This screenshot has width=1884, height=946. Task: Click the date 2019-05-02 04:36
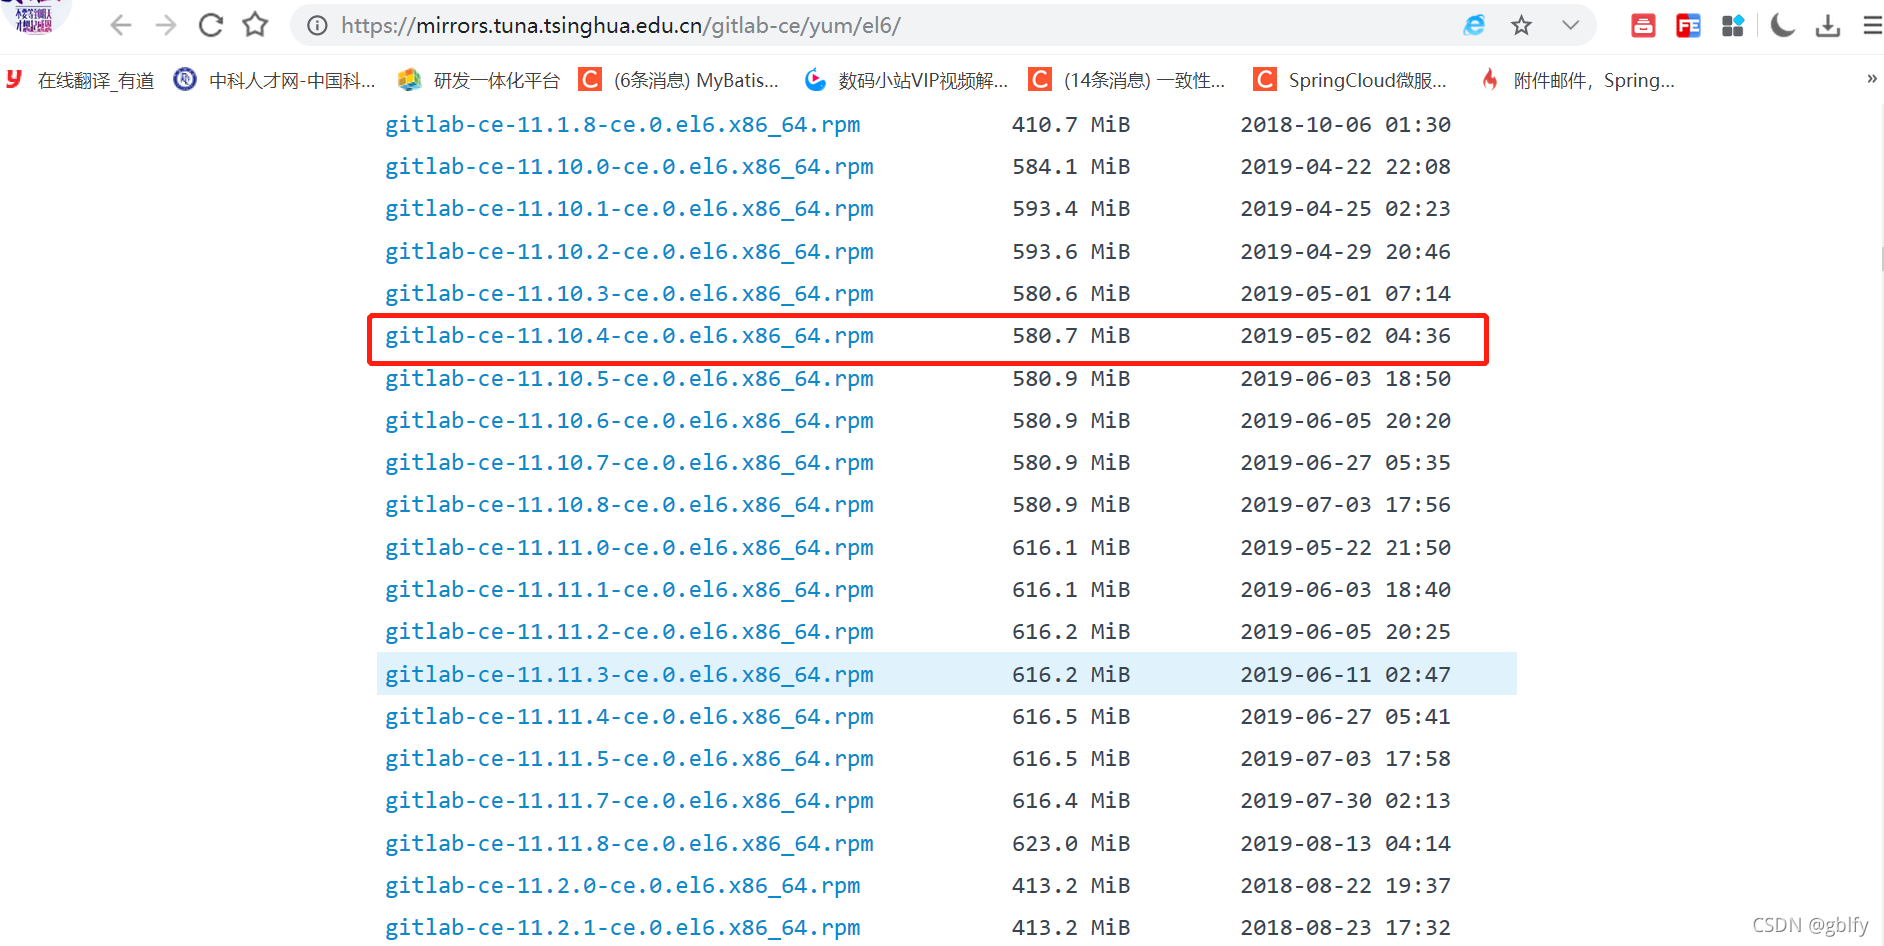click(x=1345, y=336)
